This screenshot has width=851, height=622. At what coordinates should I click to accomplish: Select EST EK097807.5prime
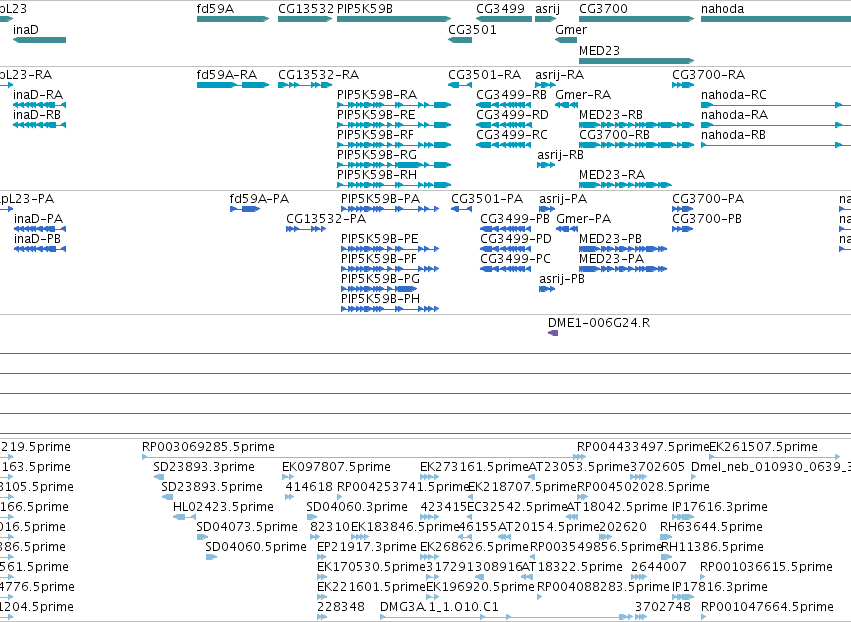coord(288,477)
